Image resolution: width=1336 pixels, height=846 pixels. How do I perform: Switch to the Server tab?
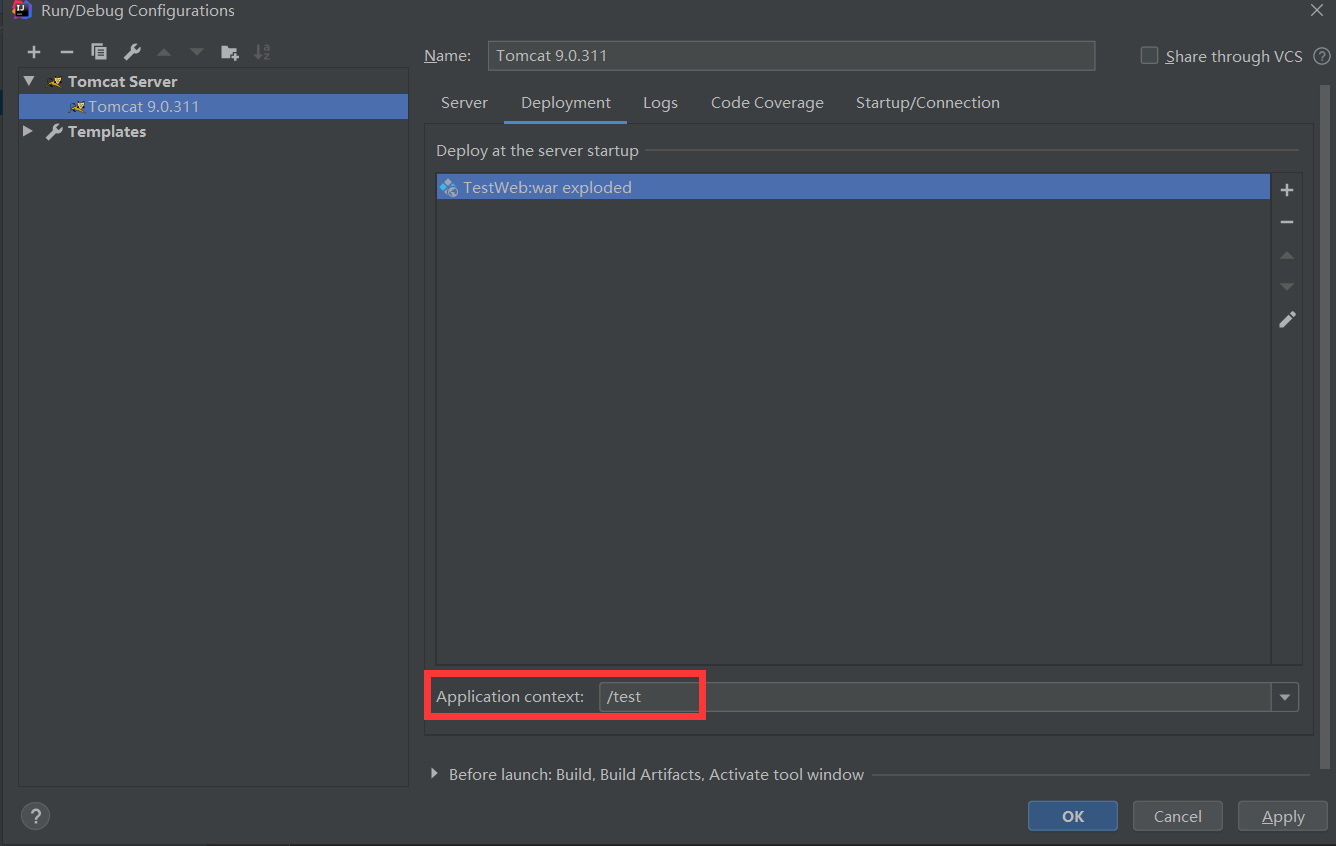click(464, 103)
